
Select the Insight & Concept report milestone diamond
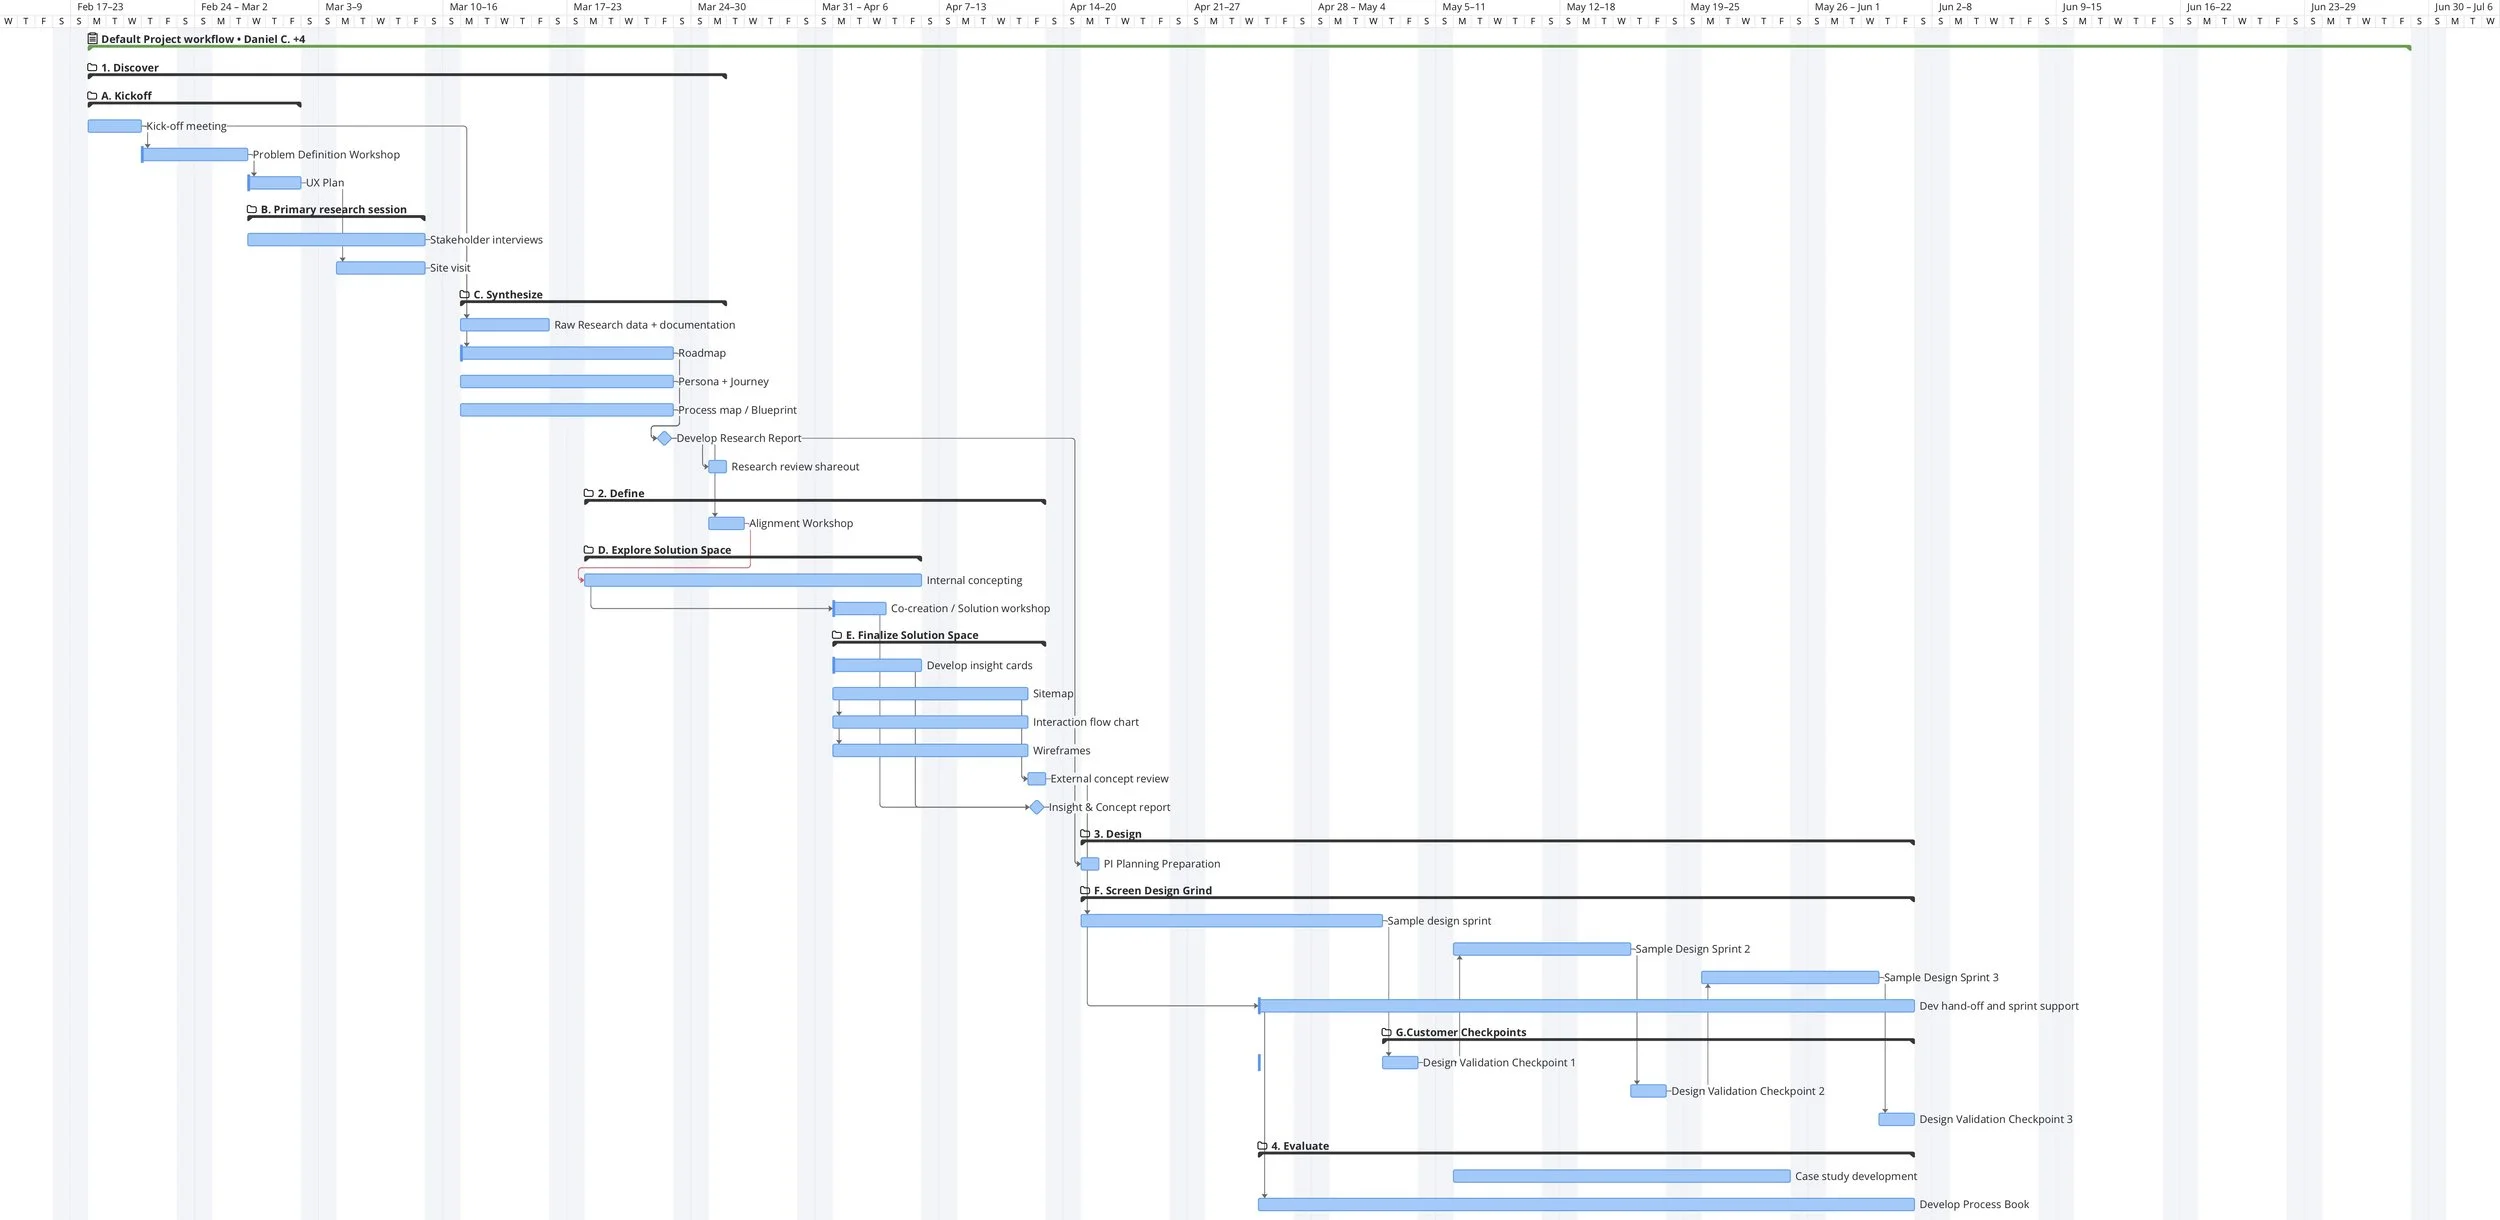pyautogui.click(x=1037, y=807)
